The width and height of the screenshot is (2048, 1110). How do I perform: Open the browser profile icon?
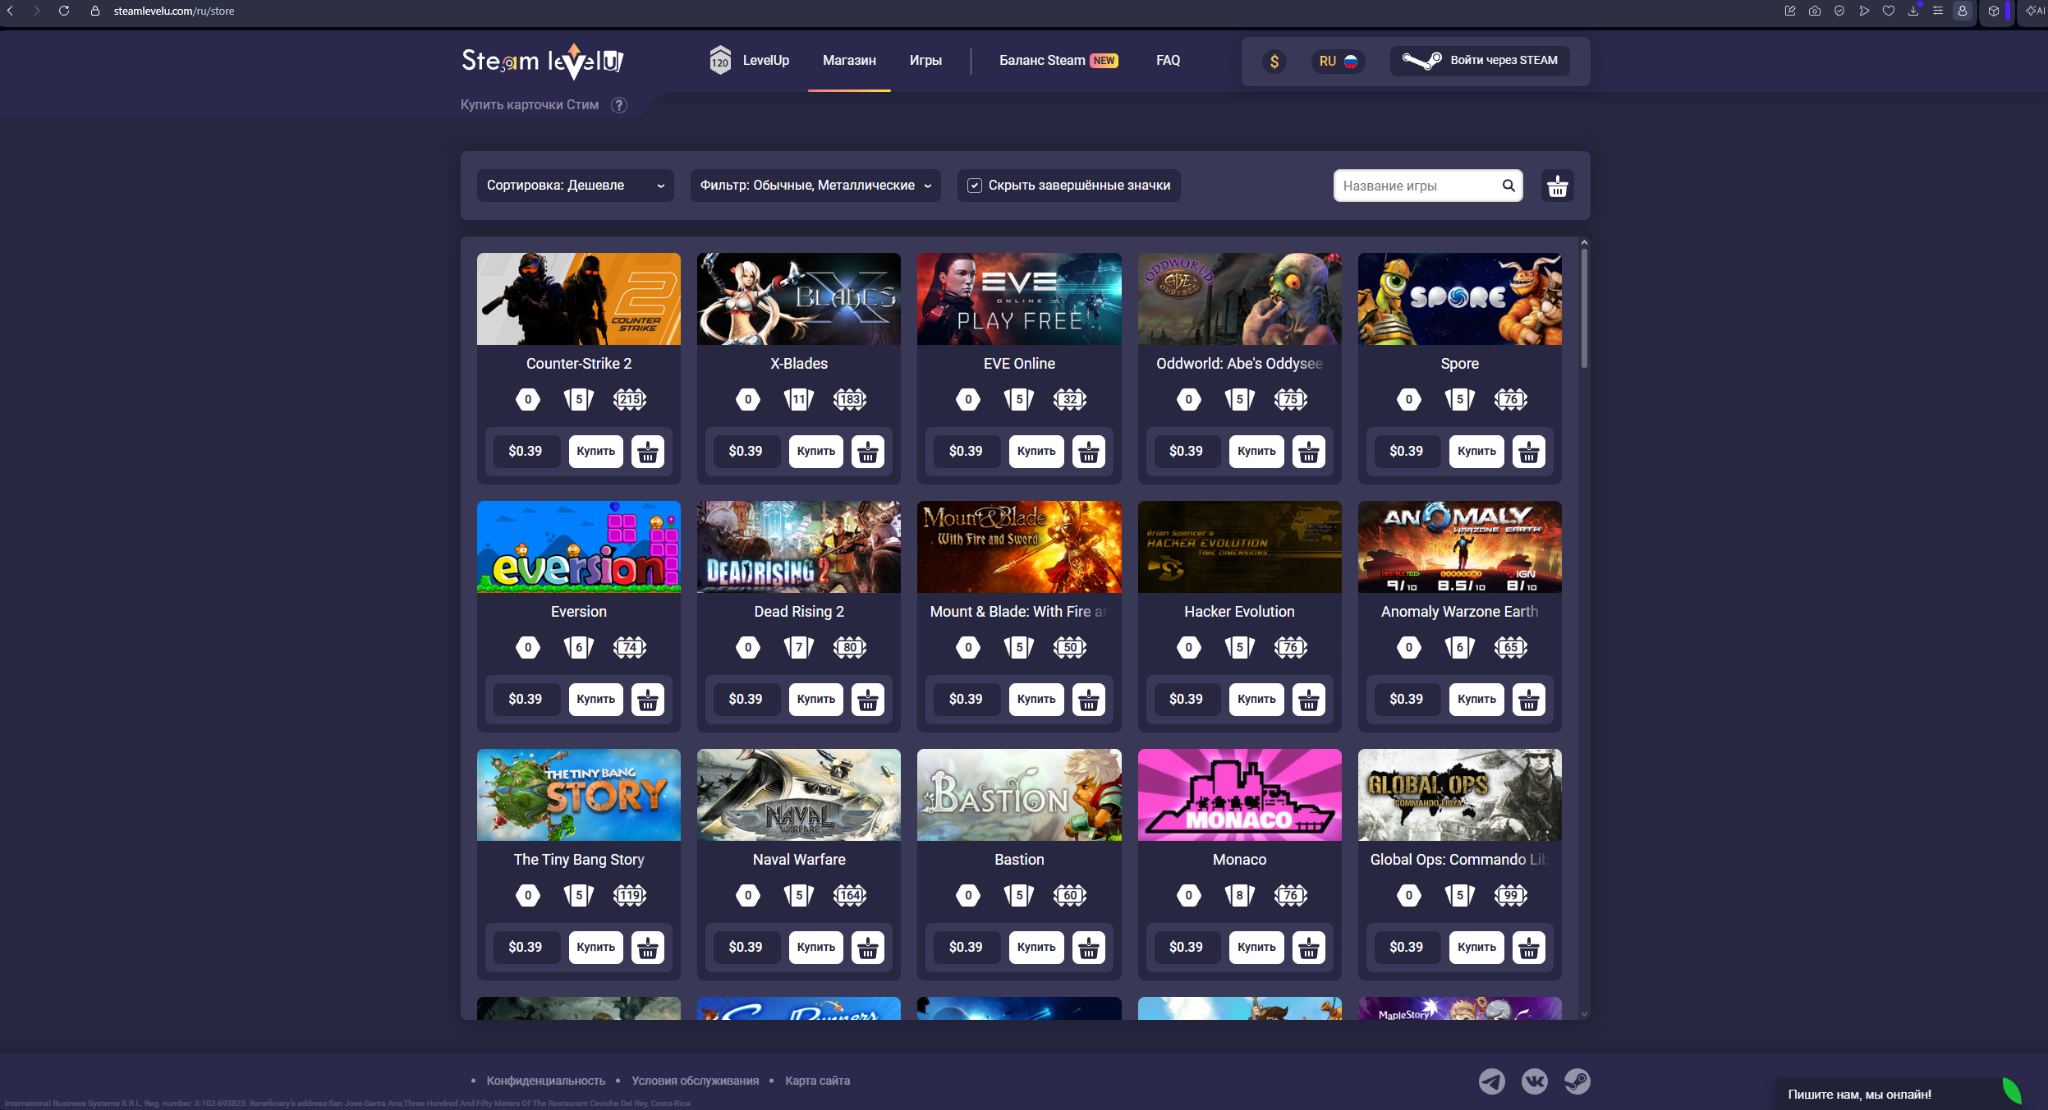(1962, 11)
